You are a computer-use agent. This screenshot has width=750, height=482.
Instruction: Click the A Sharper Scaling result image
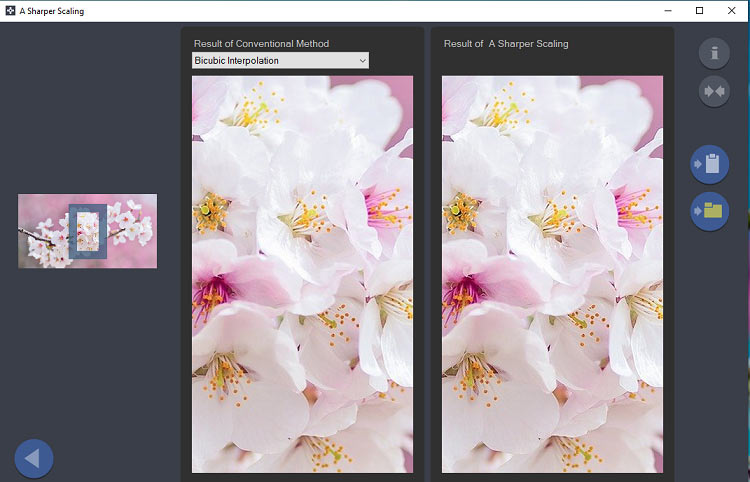click(552, 274)
